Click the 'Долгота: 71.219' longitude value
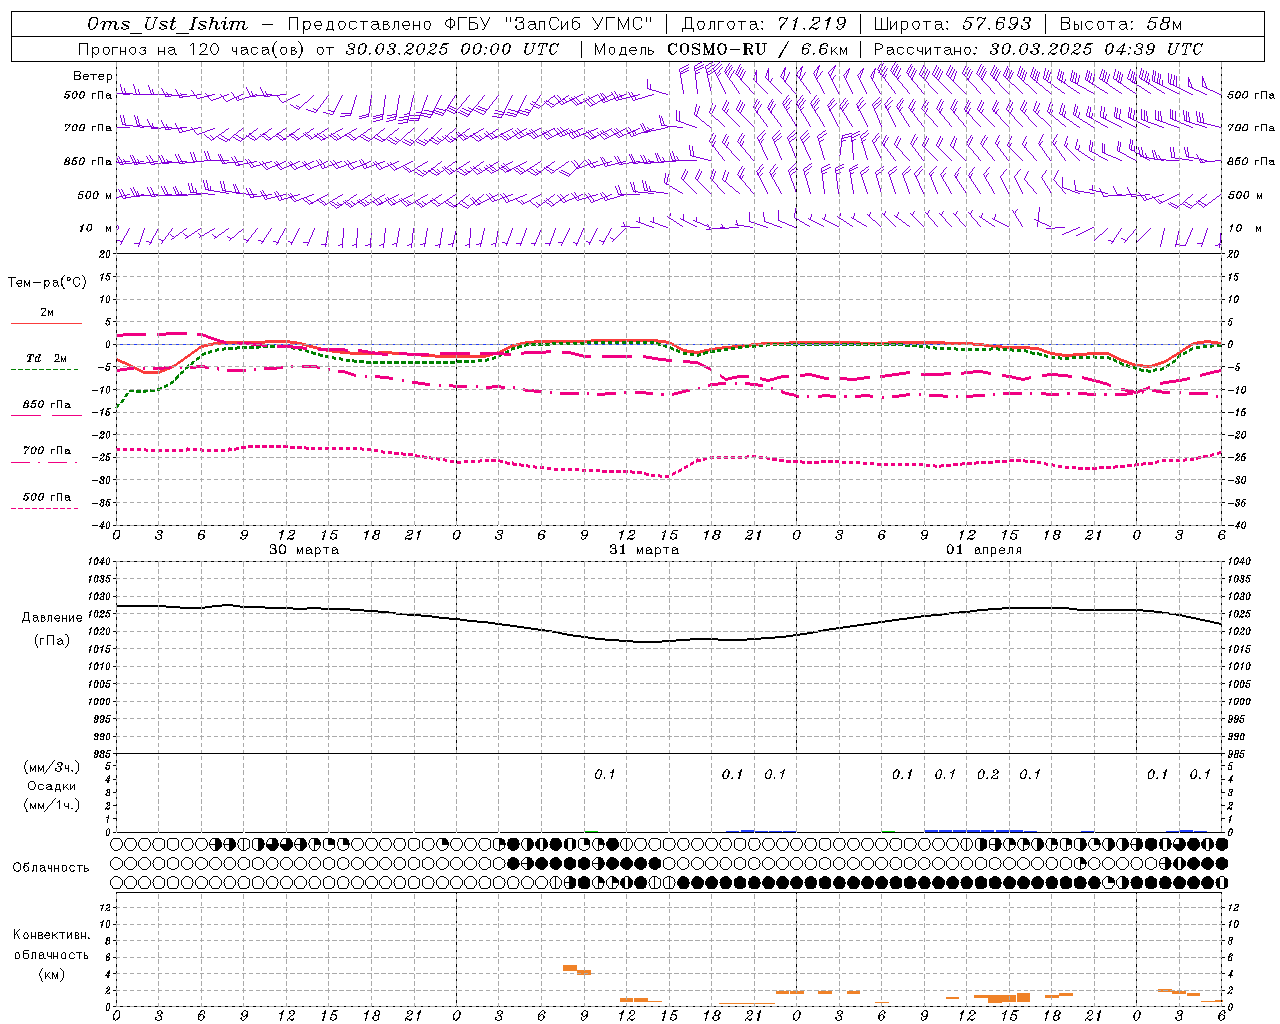The image size is (1280, 1024). pyautogui.click(x=764, y=24)
